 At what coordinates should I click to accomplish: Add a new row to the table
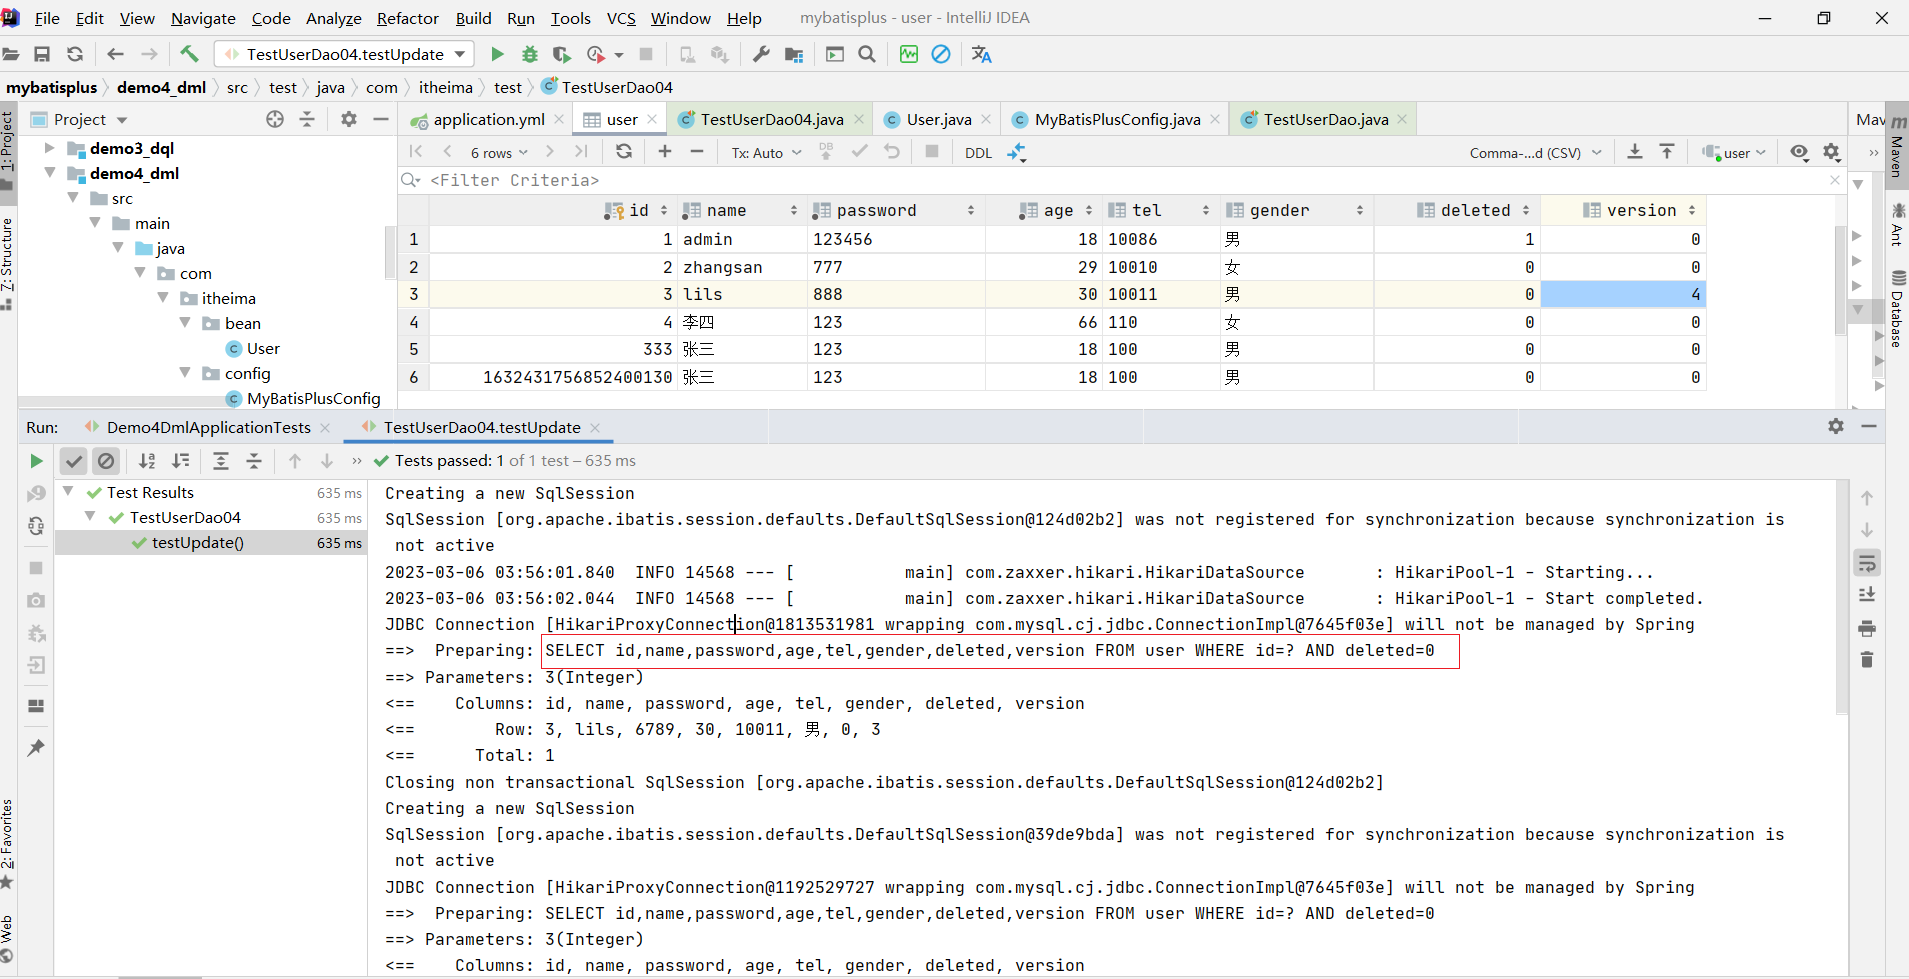pos(665,152)
